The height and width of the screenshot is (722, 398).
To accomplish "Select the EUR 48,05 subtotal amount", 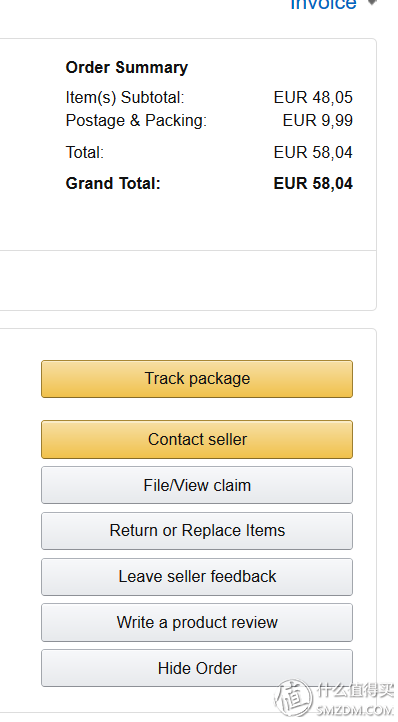I will [313, 98].
